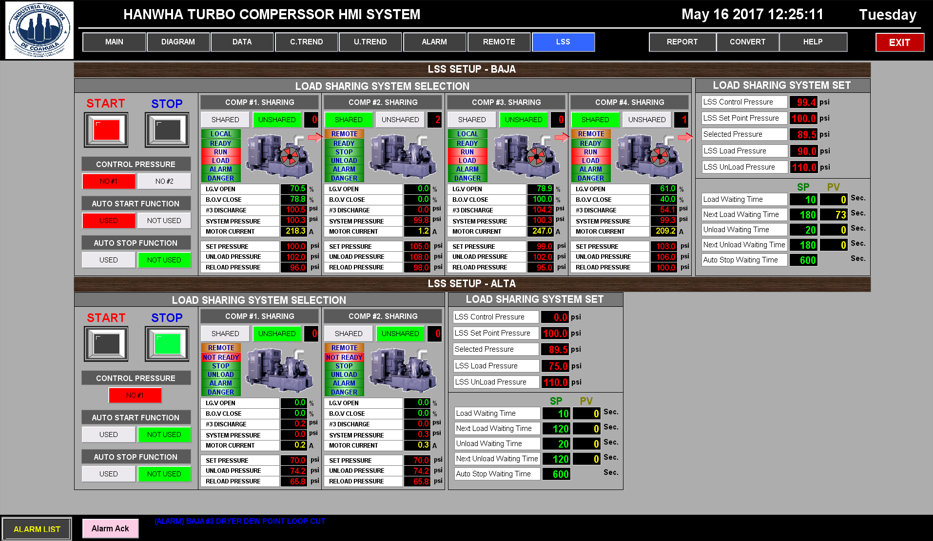Click the dryer dew point alarm message
The image size is (933, 541).
[240, 521]
